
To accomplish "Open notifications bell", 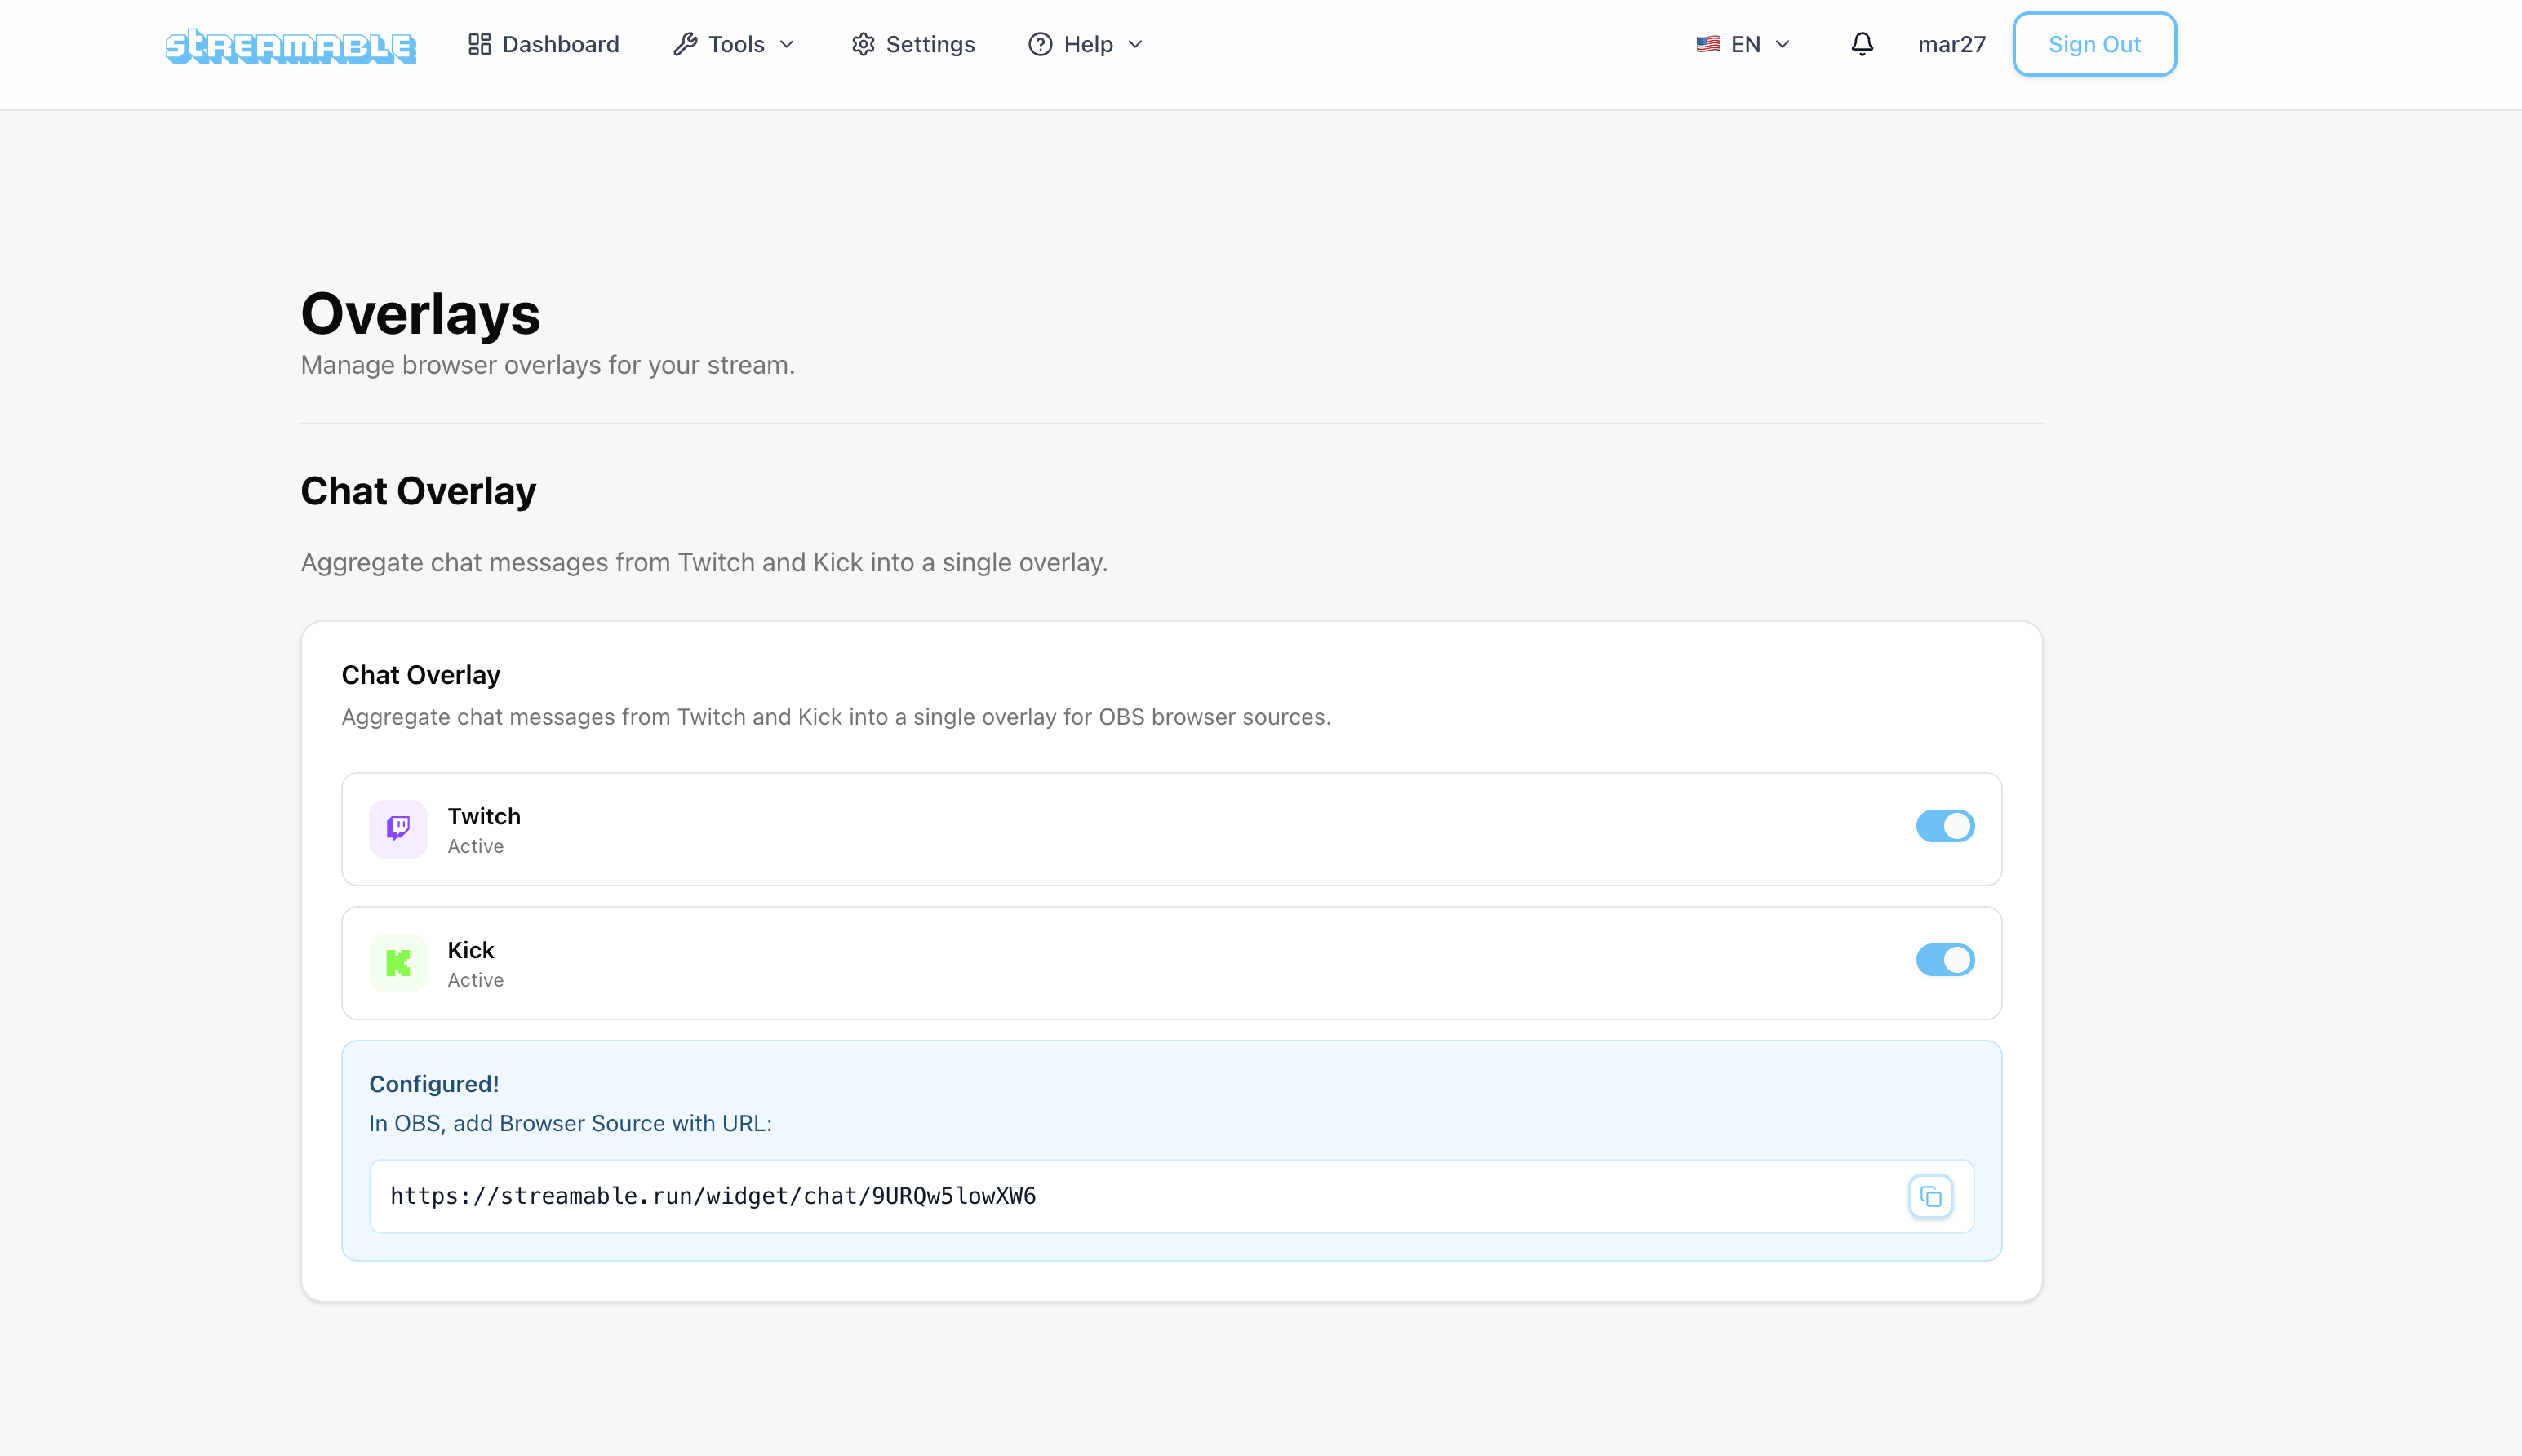I will 1861,44.
